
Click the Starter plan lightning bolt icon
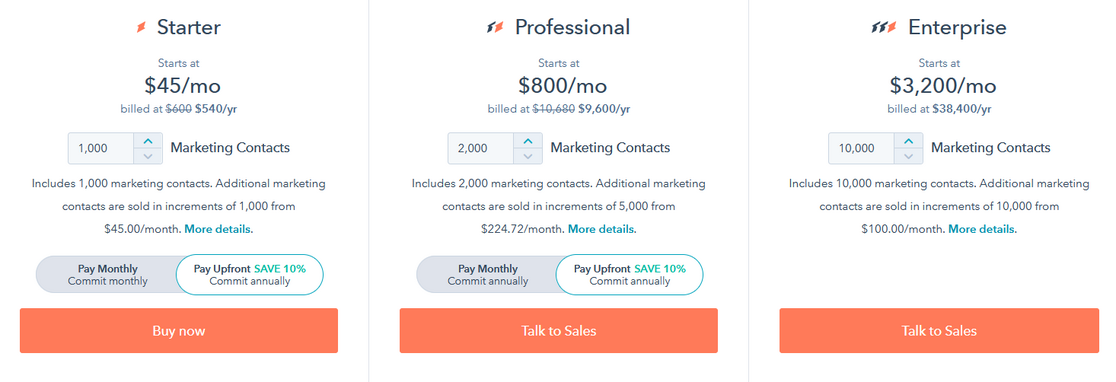pos(141,28)
